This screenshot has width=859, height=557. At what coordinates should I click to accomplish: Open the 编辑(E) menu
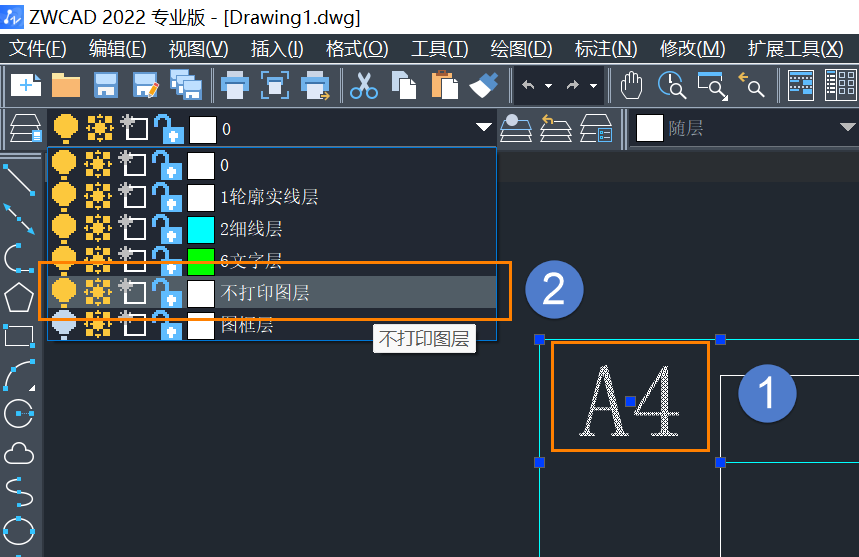pos(118,49)
